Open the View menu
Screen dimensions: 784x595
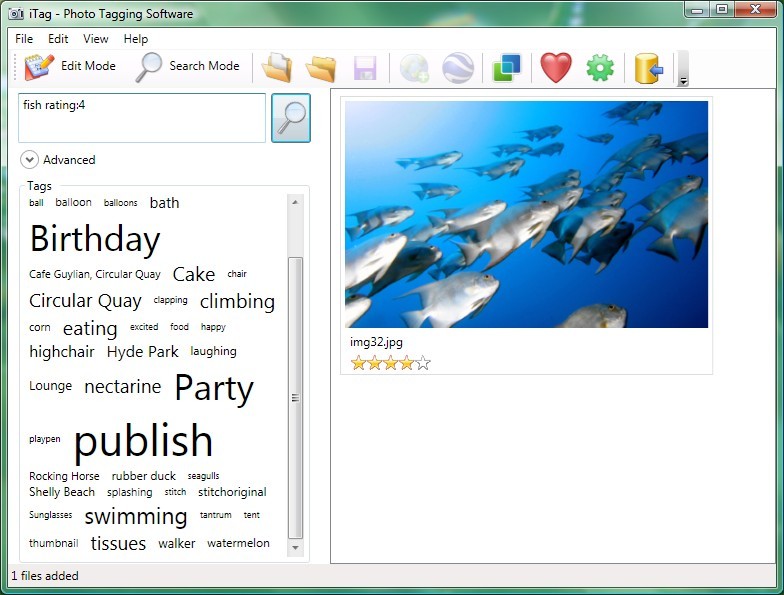point(96,39)
